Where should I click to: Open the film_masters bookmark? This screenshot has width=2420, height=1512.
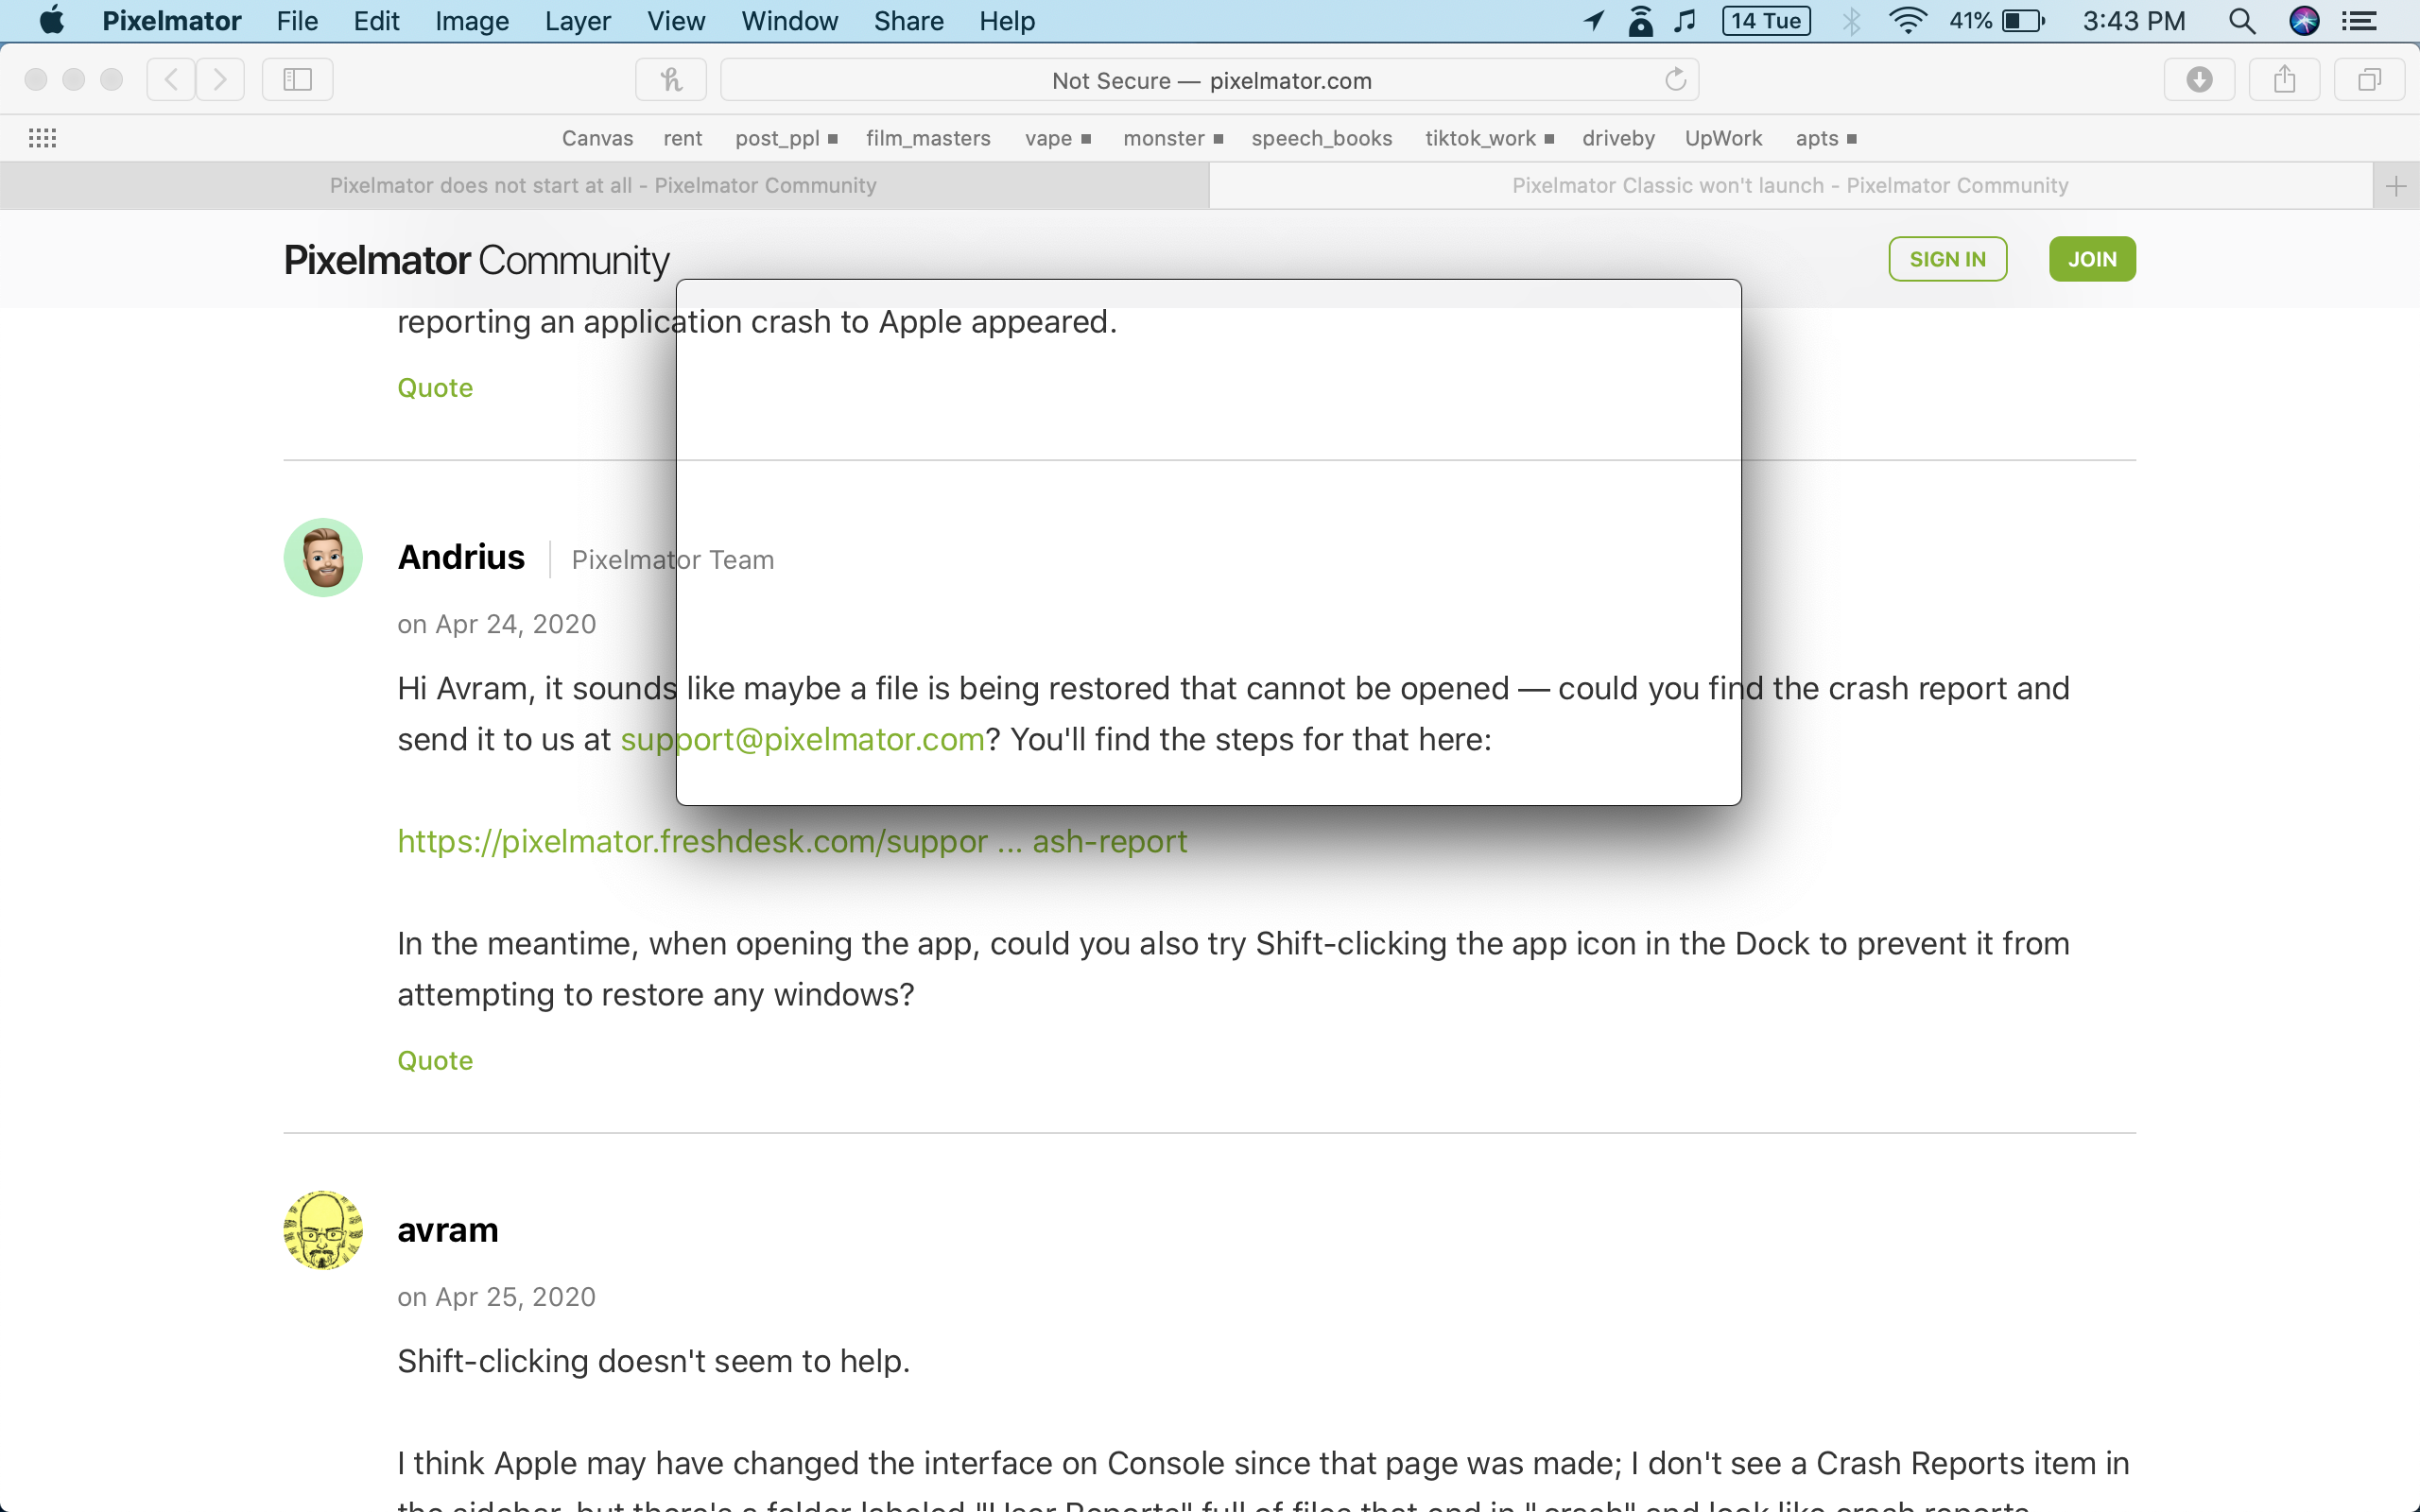[928, 138]
